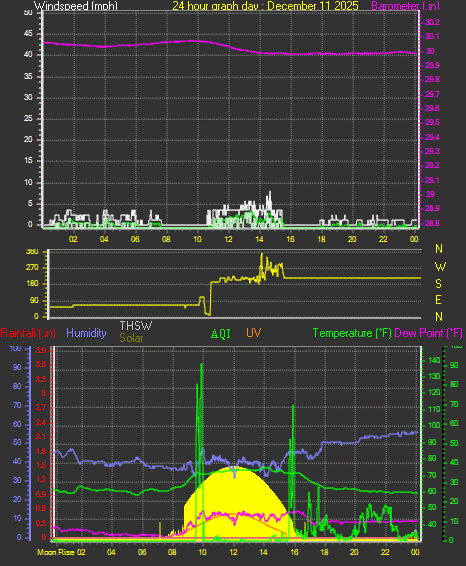Click the AQI legend label
The height and width of the screenshot is (566, 466).
tap(221, 334)
